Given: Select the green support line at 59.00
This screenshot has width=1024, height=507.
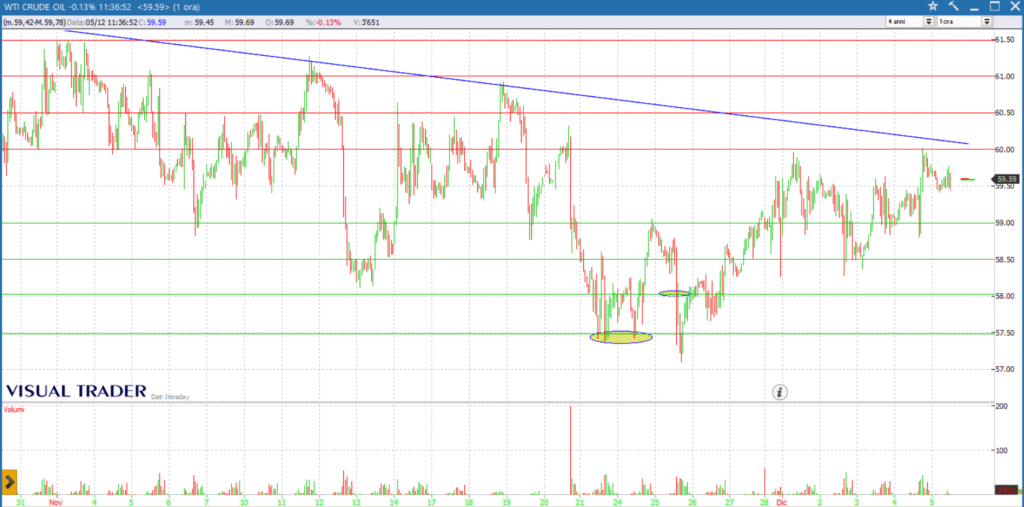Looking at the screenshot, I should coord(496,223).
